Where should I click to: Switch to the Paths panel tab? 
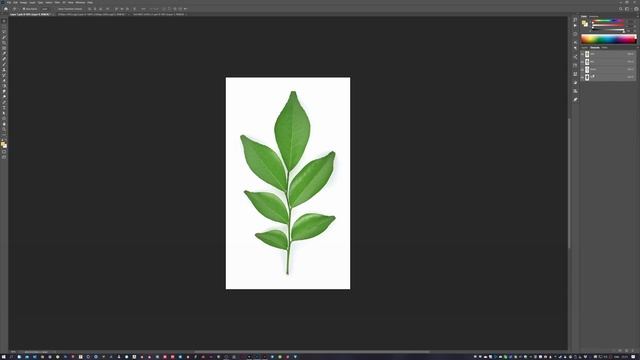[604, 47]
